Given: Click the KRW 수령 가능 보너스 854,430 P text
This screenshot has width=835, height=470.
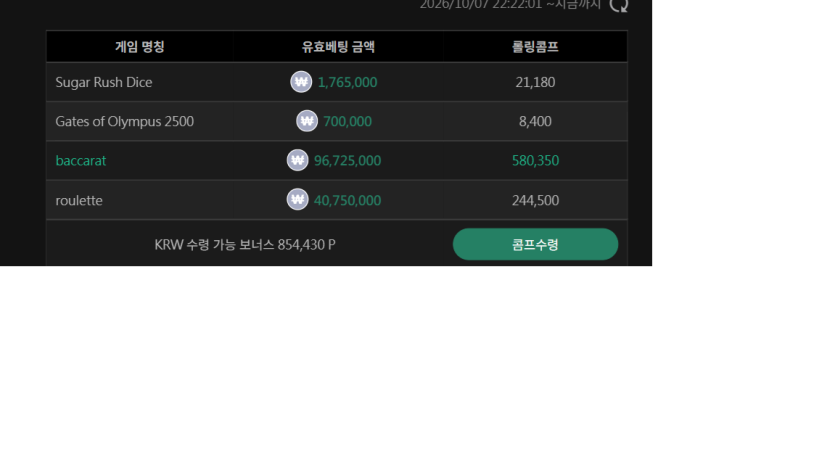Looking at the screenshot, I should 245,245.
